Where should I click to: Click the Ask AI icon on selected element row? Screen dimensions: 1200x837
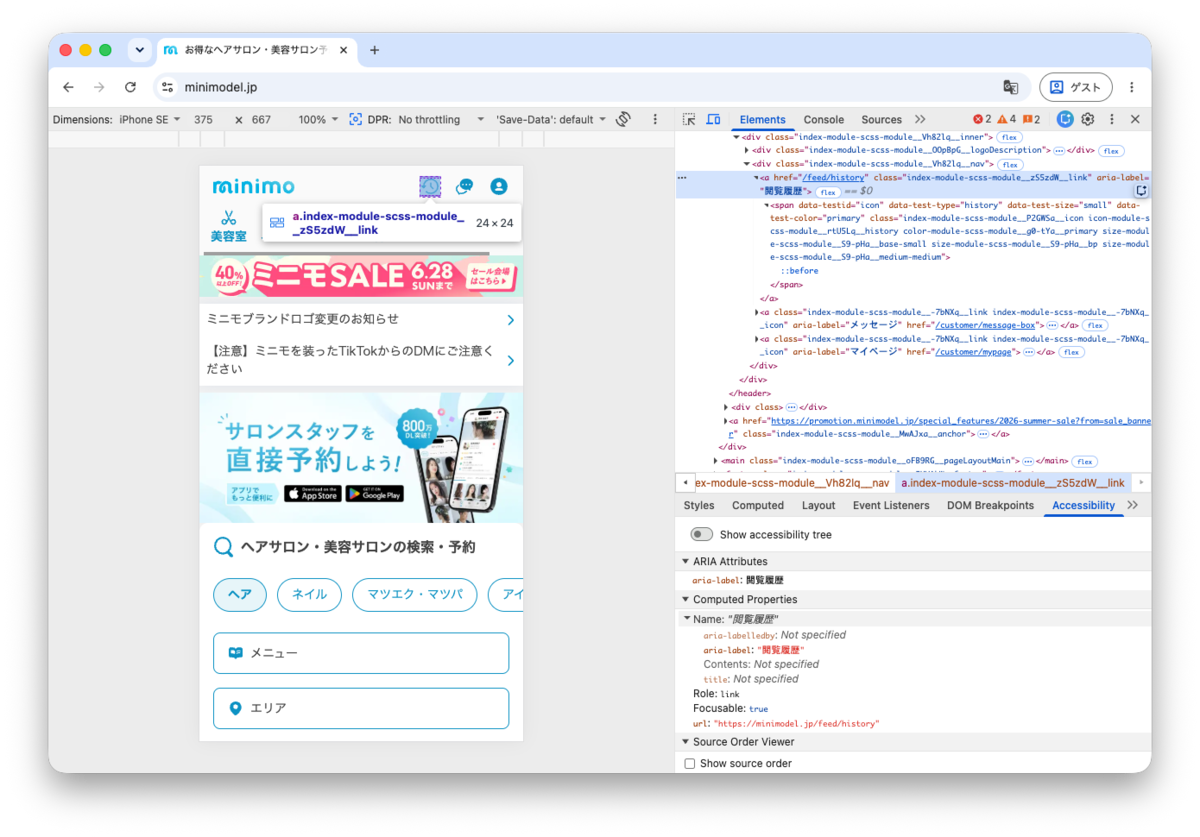(x=1141, y=190)
